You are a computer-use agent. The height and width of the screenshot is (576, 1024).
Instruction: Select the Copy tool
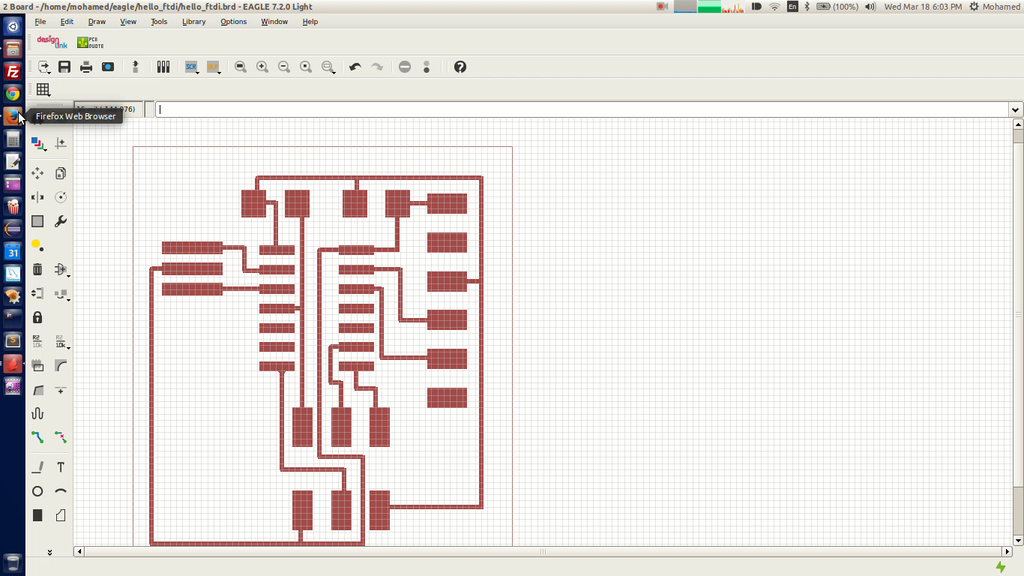pos(61,173)
